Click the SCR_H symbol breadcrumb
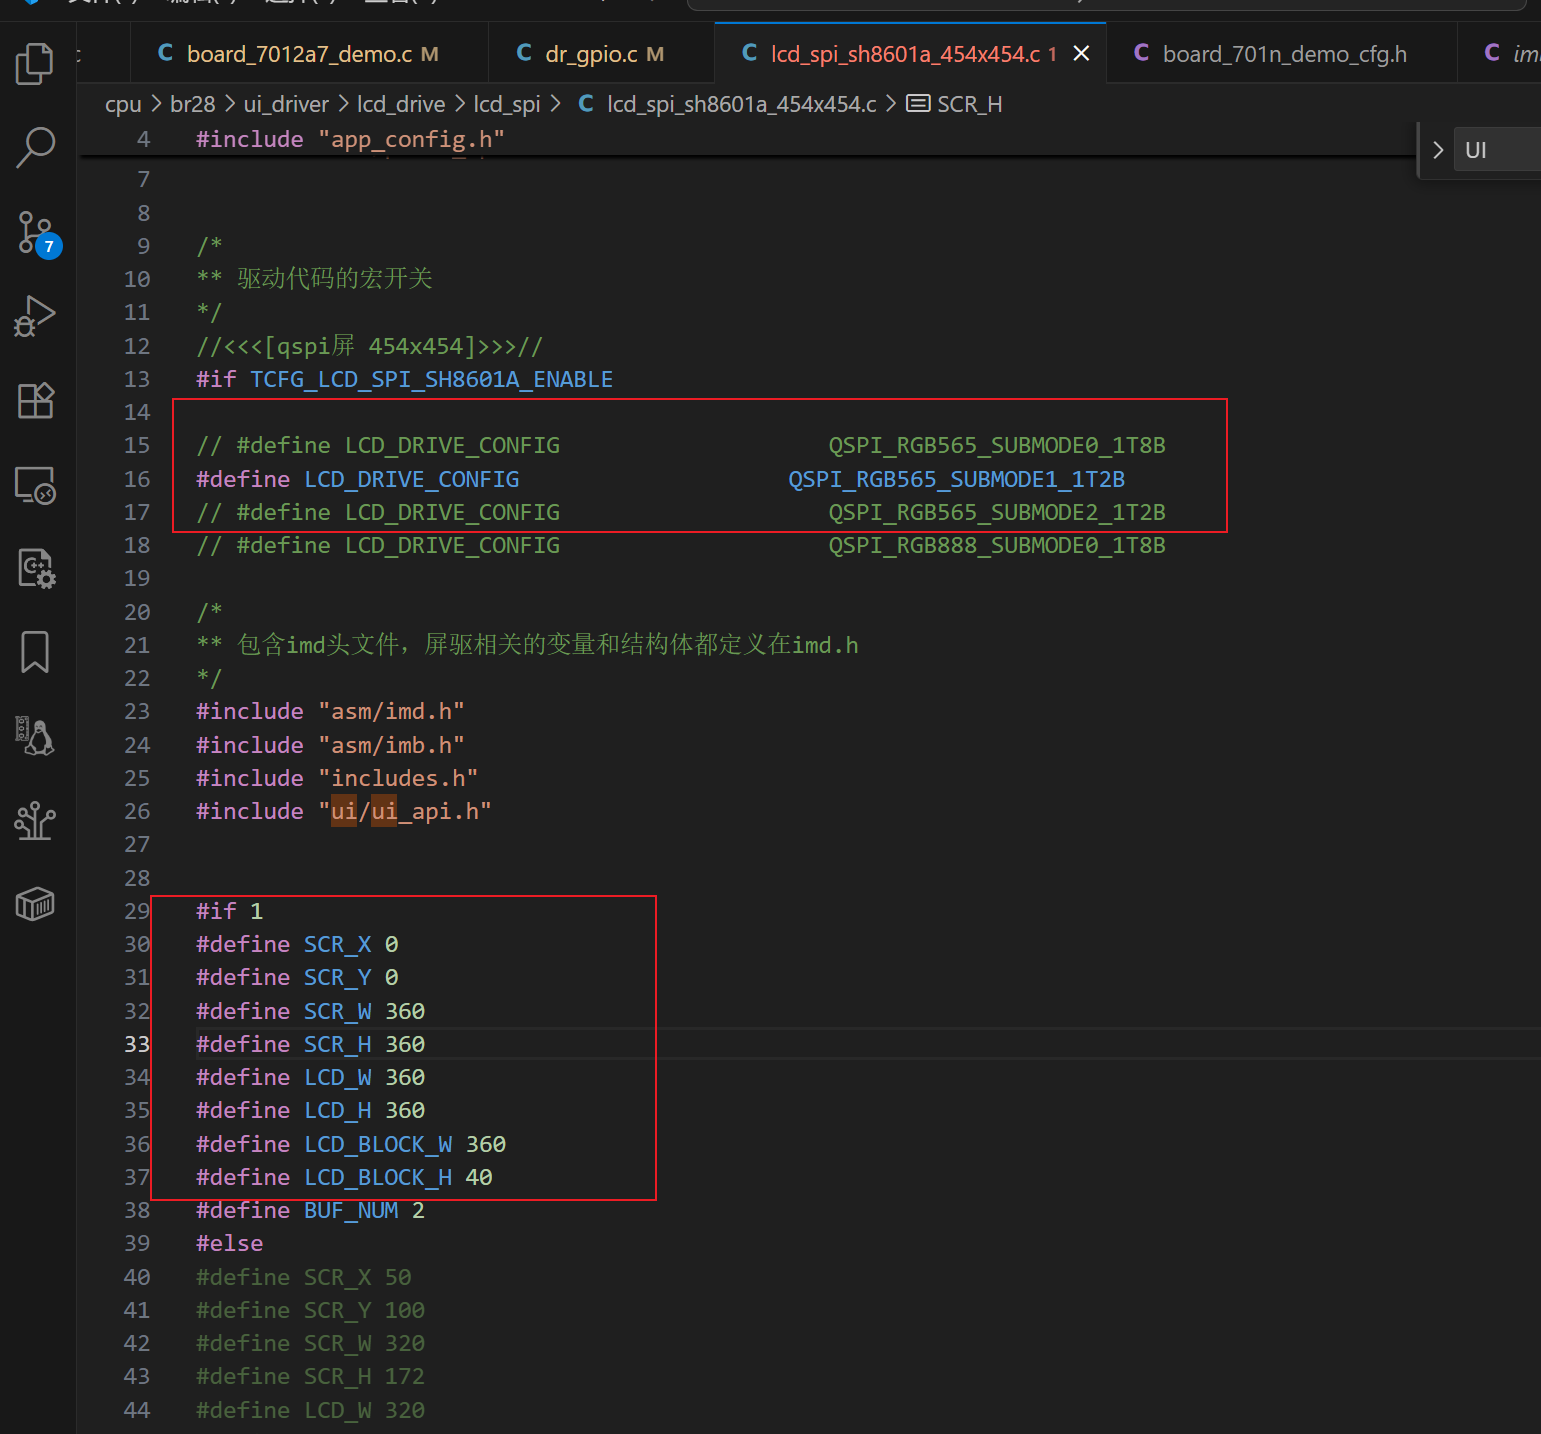 coord(969,104)
